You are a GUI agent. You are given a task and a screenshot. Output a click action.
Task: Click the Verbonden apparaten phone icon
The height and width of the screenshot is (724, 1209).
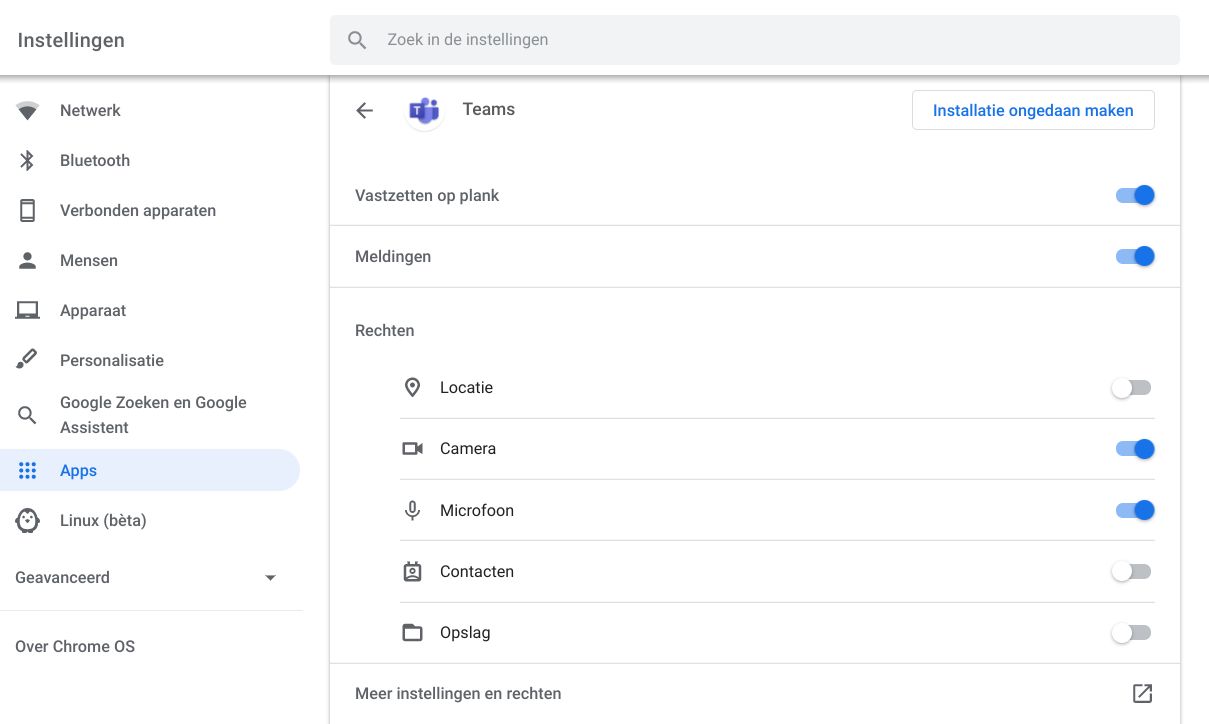(27, 210)
